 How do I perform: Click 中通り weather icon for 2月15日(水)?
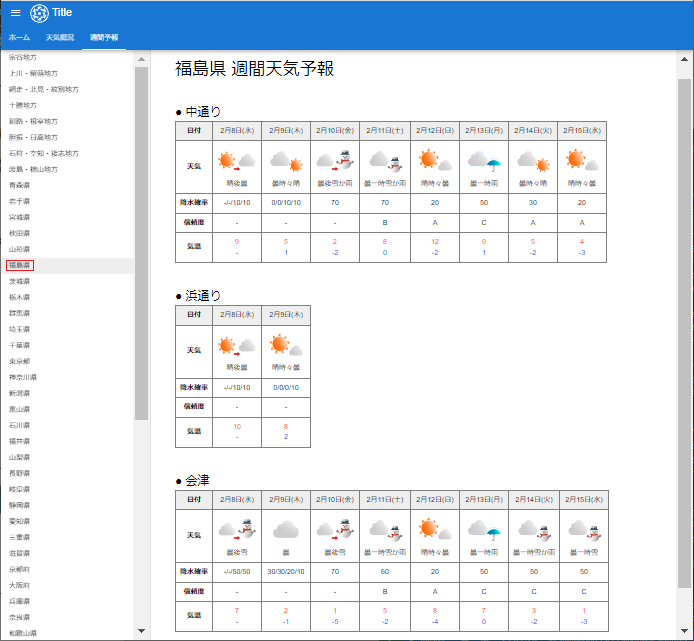coord(582,160)
